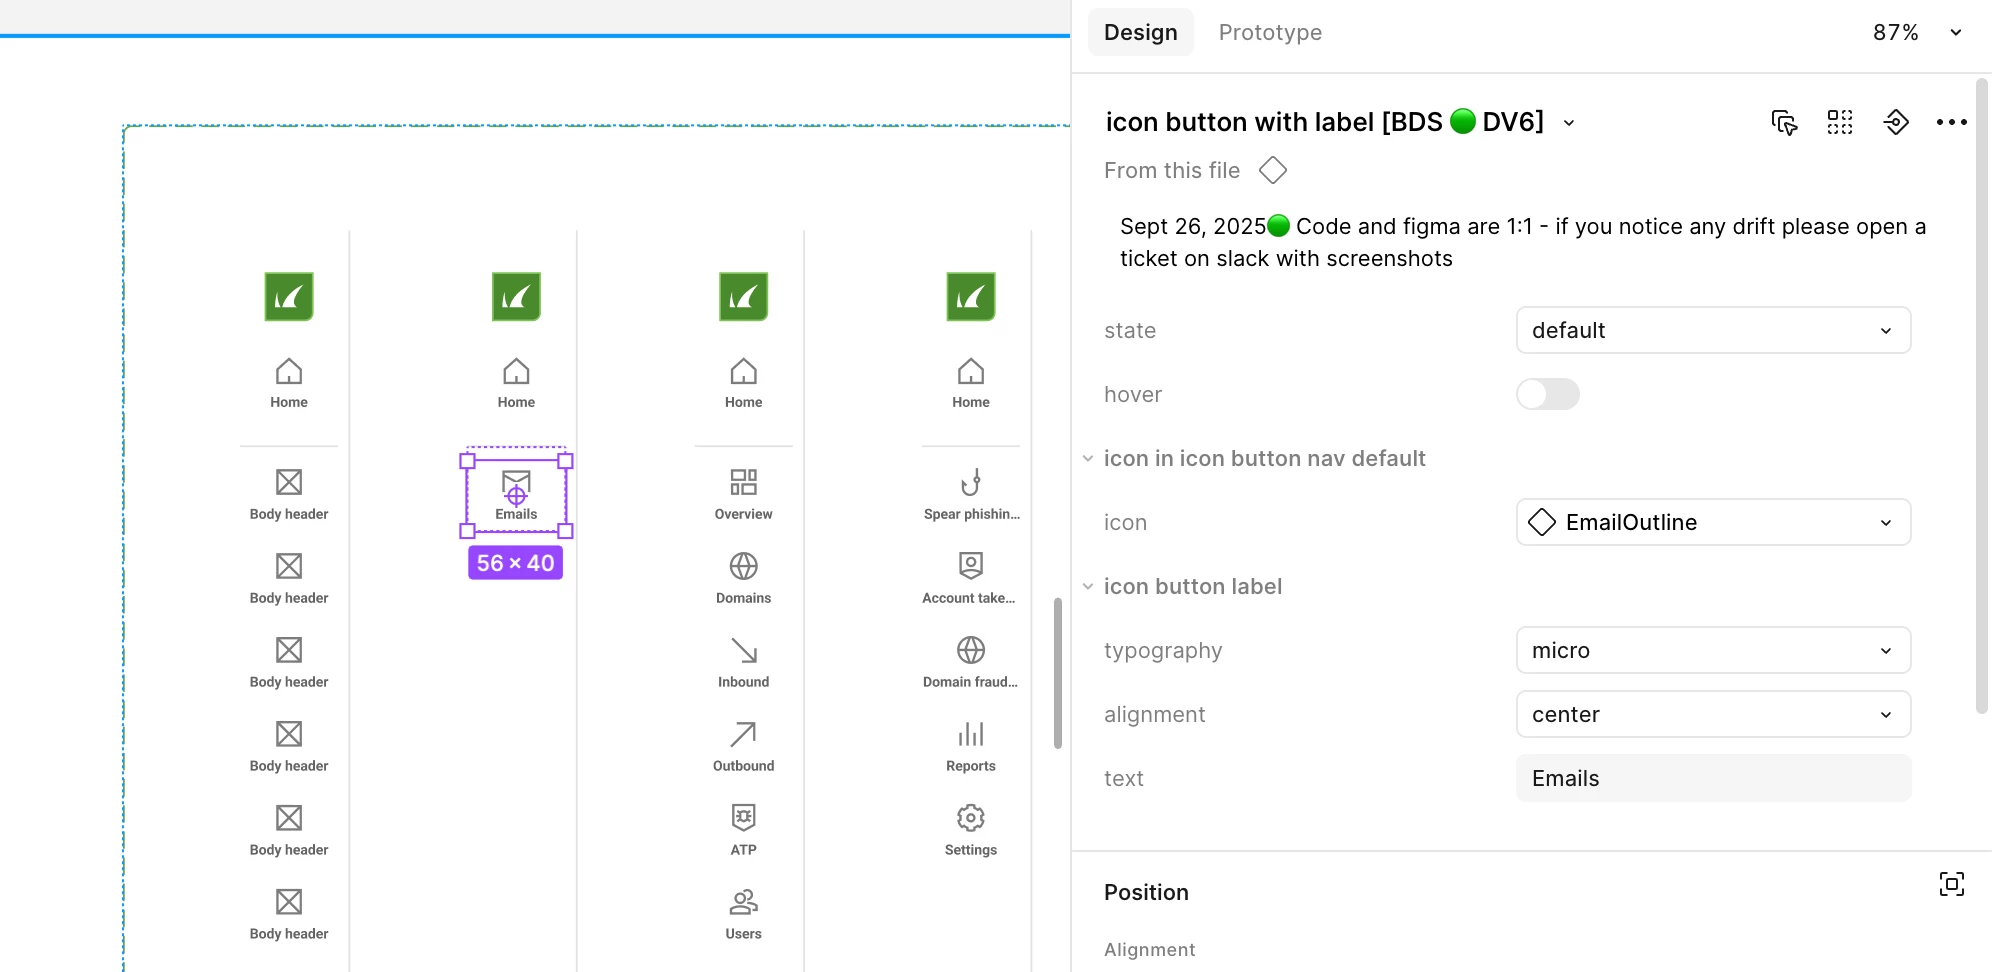Click the last Body header placeholder icon
The image size is (1992, 972).
[289, 902]
